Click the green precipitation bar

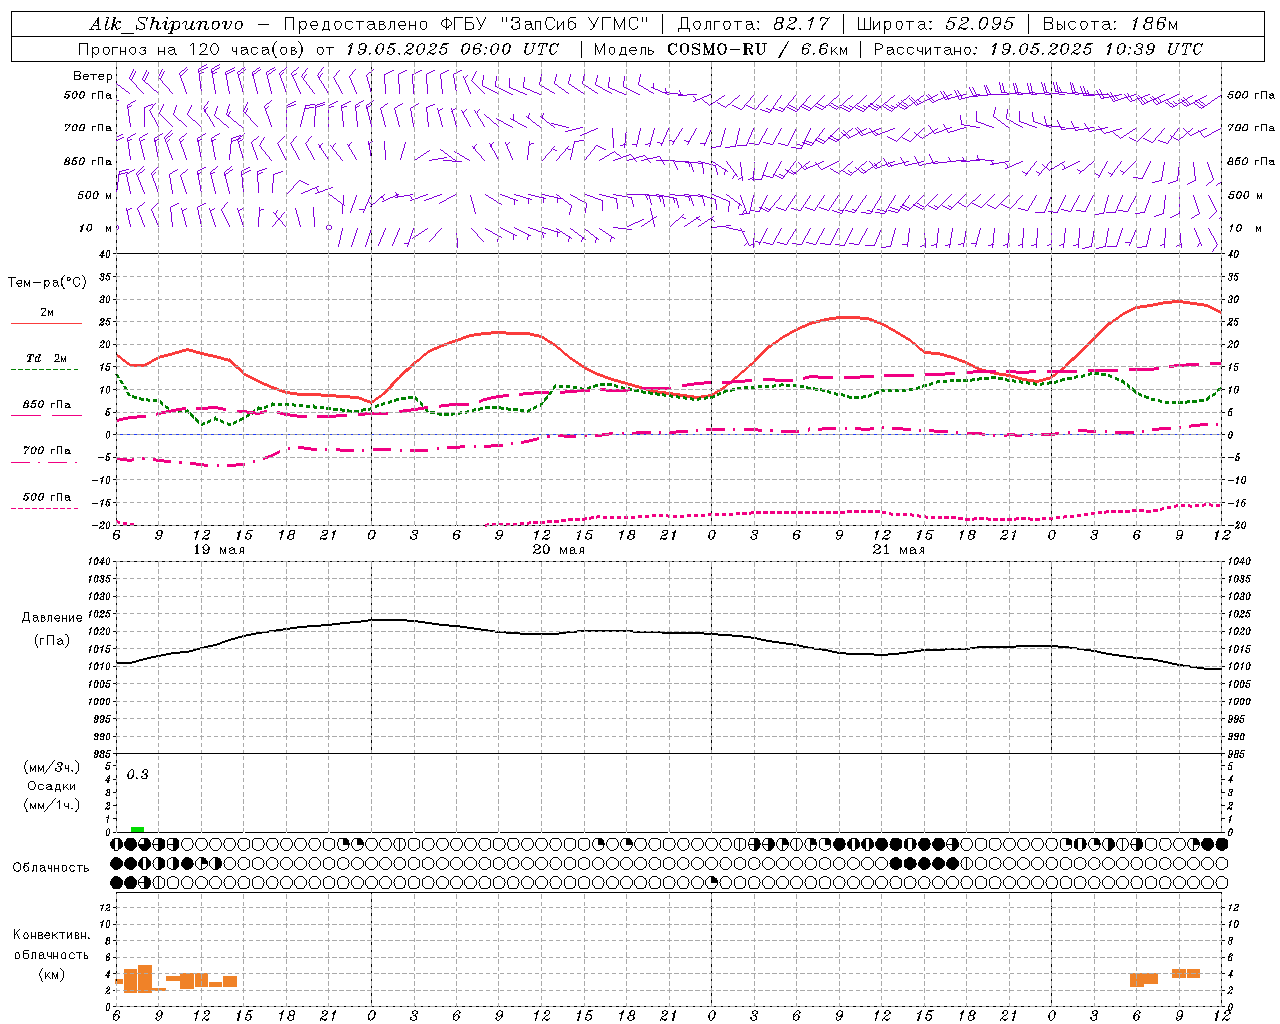pos(137,829)
